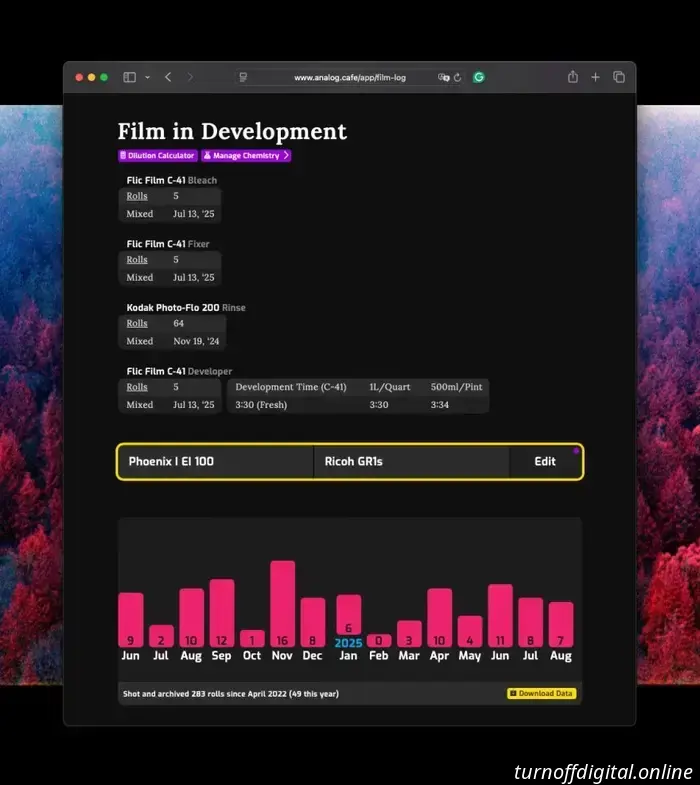The height and width of the screenshot is (785, 700).
Task: Select the Feb bar showing 0
Action: click(x=379, y=640)
